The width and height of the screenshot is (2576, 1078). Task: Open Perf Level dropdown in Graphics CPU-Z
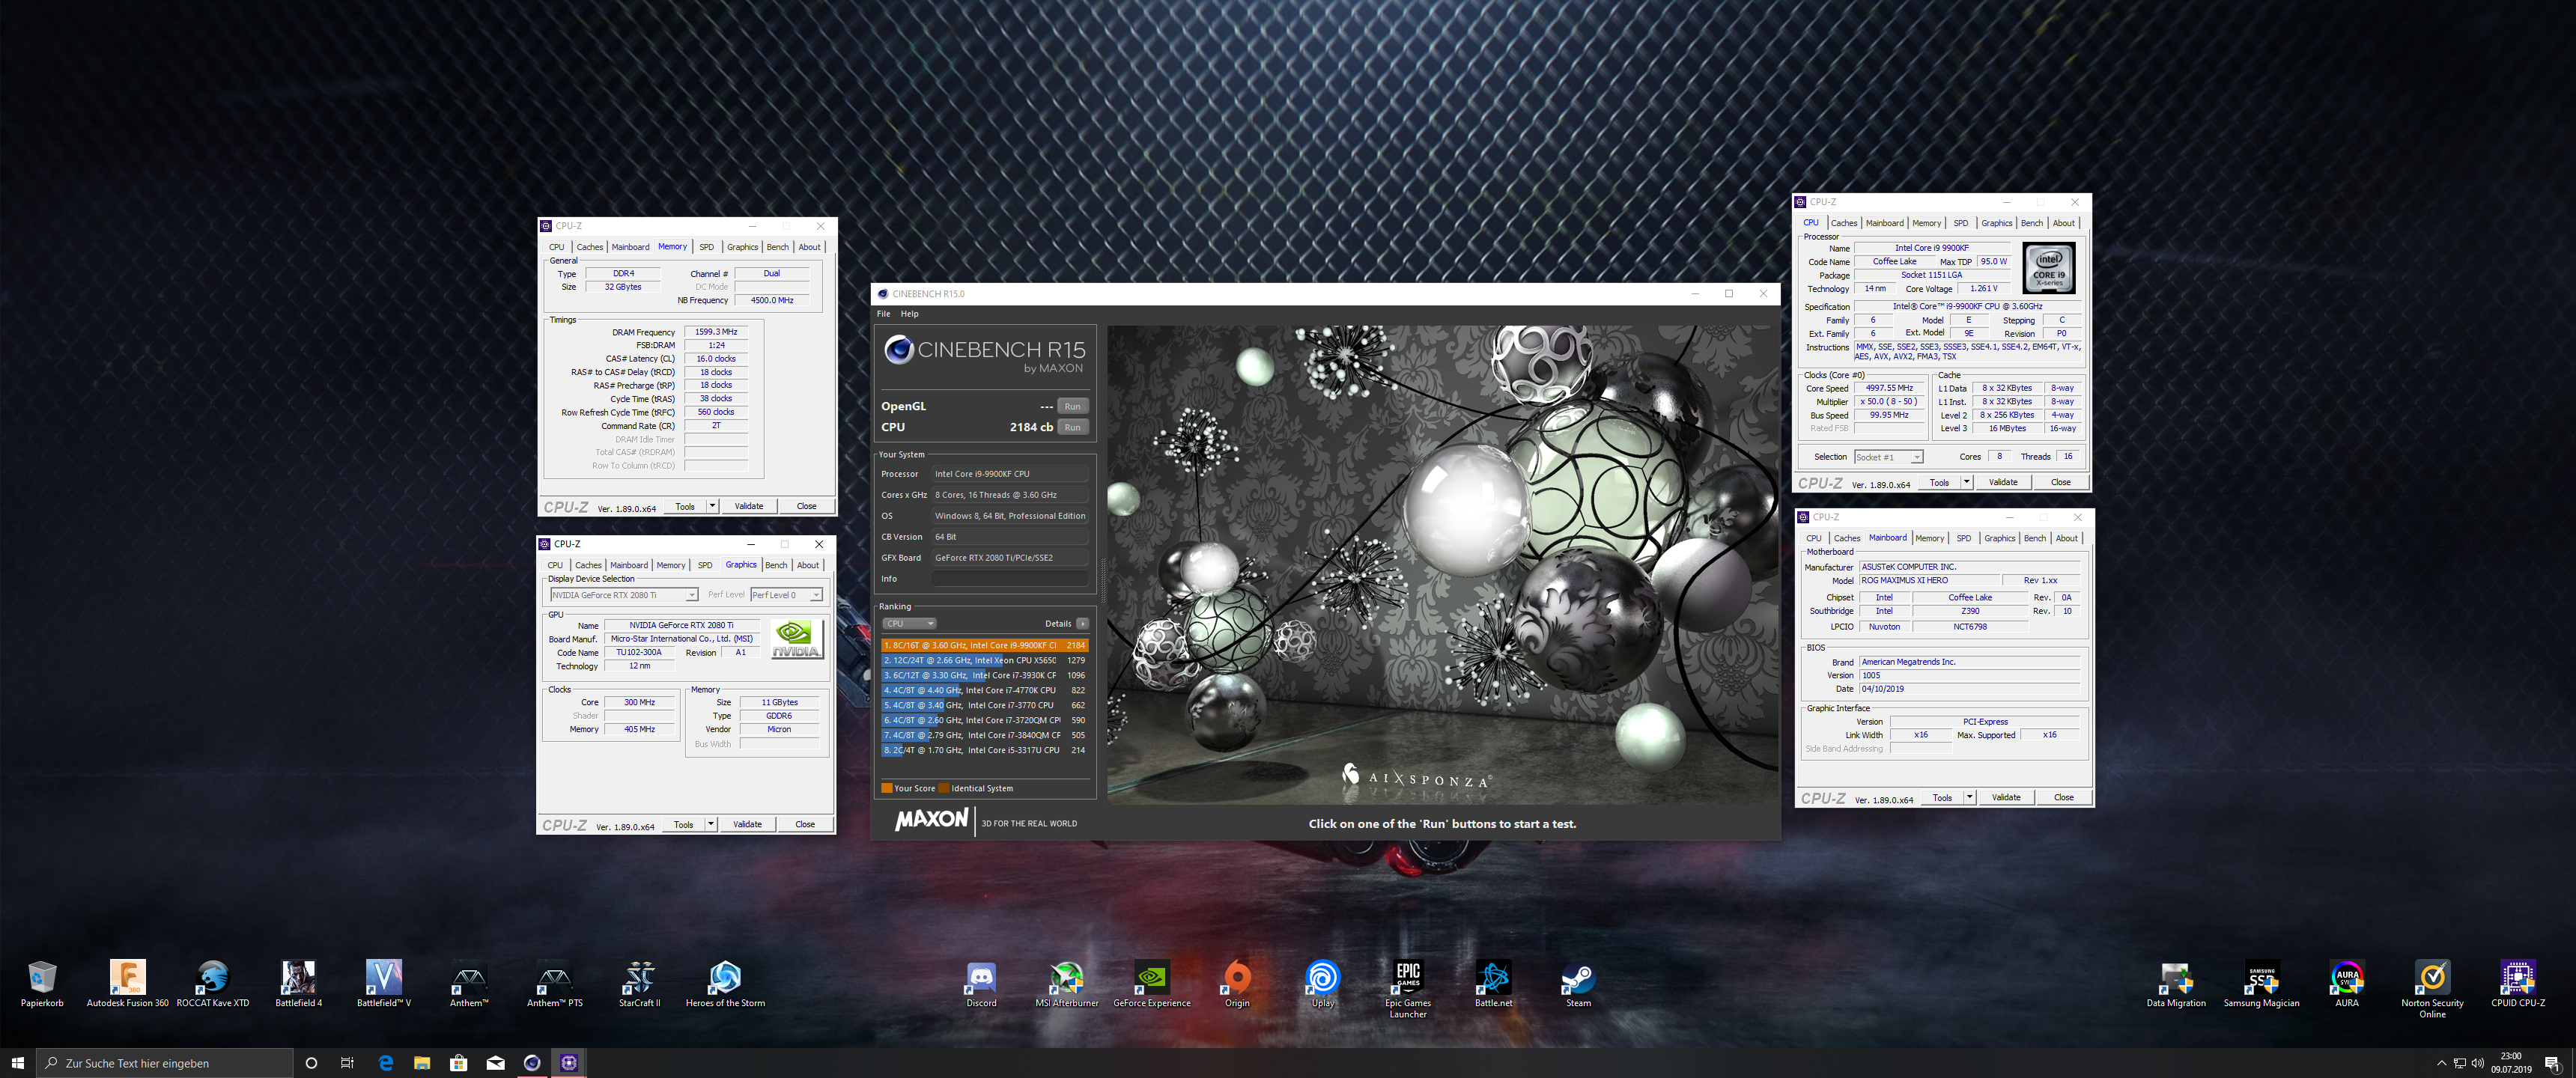pos(786,595)
